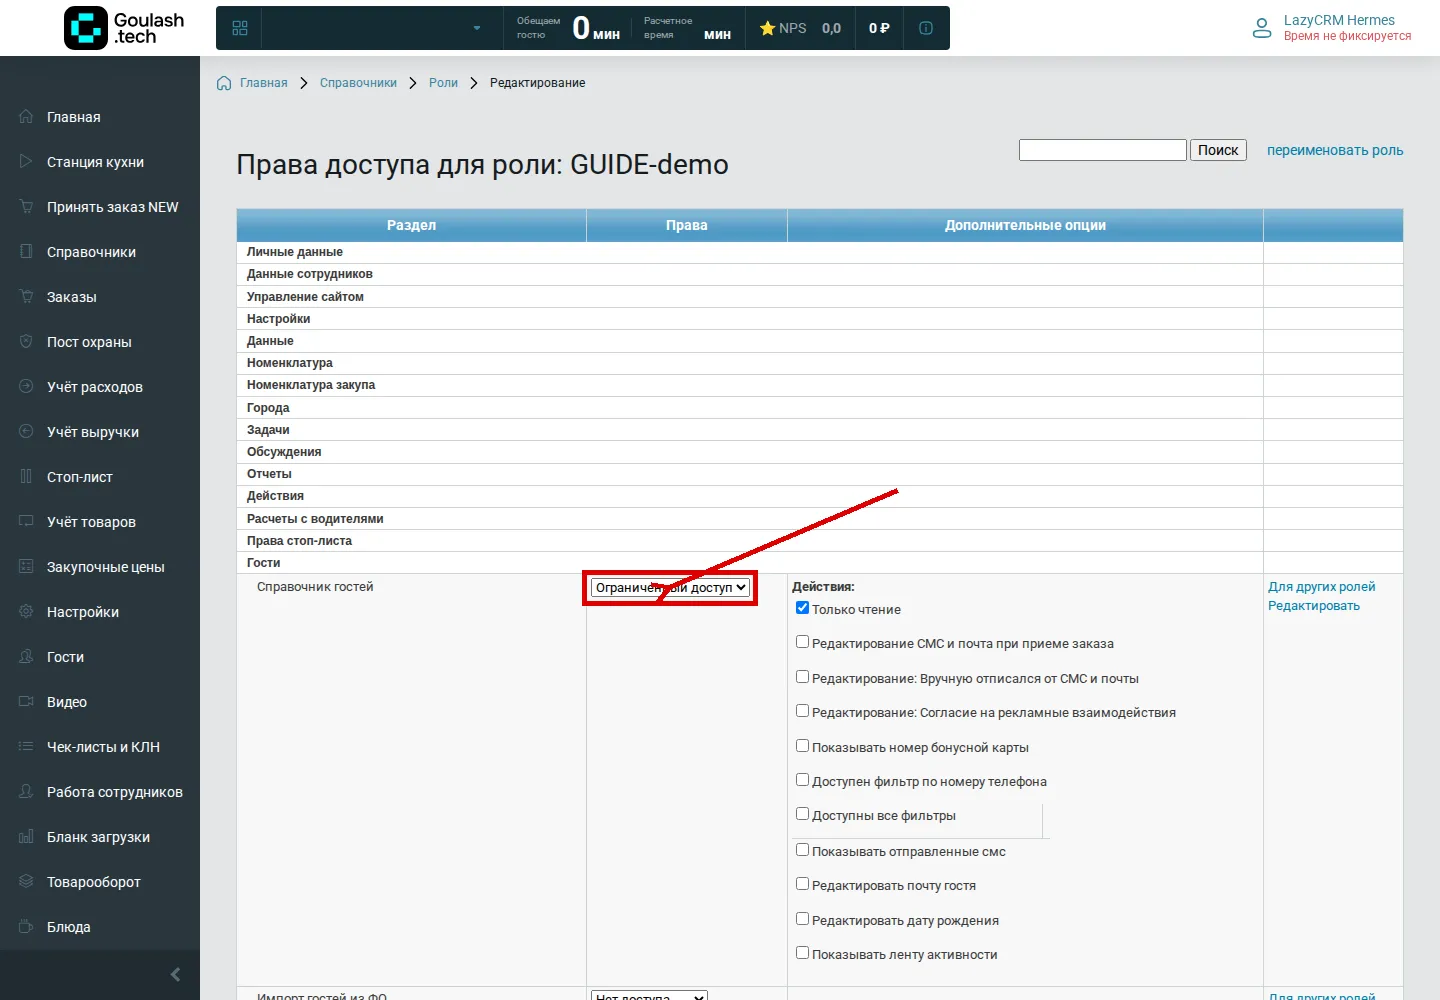Focus the role search input field

click(x=1103, y=150)
